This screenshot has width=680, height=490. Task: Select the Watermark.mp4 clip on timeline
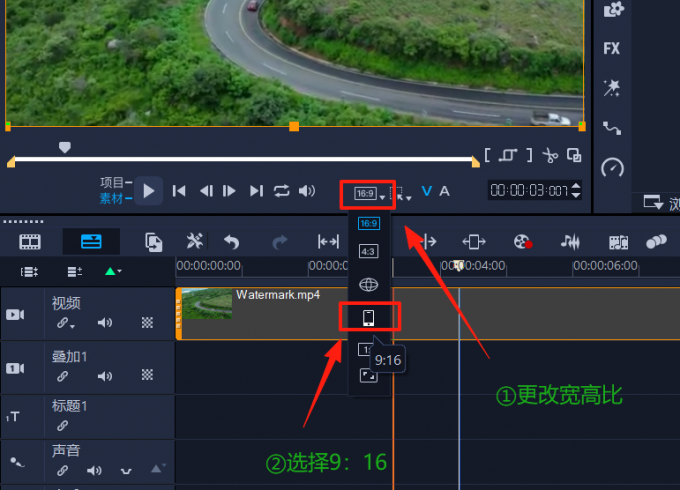(280, 313)
